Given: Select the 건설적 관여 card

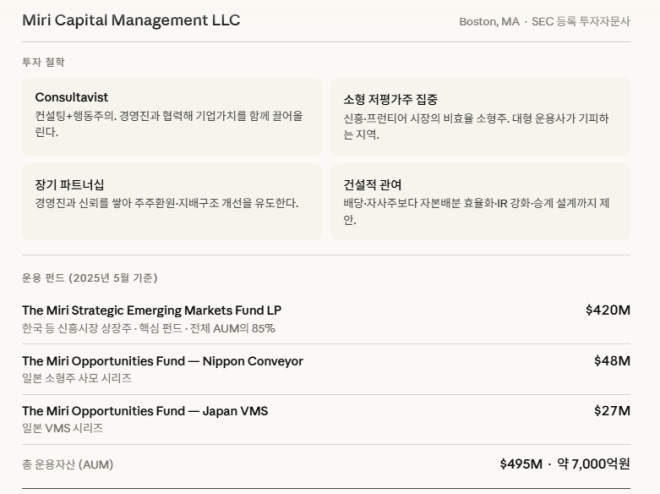Looking at the screenshot, I should [480, 201].
